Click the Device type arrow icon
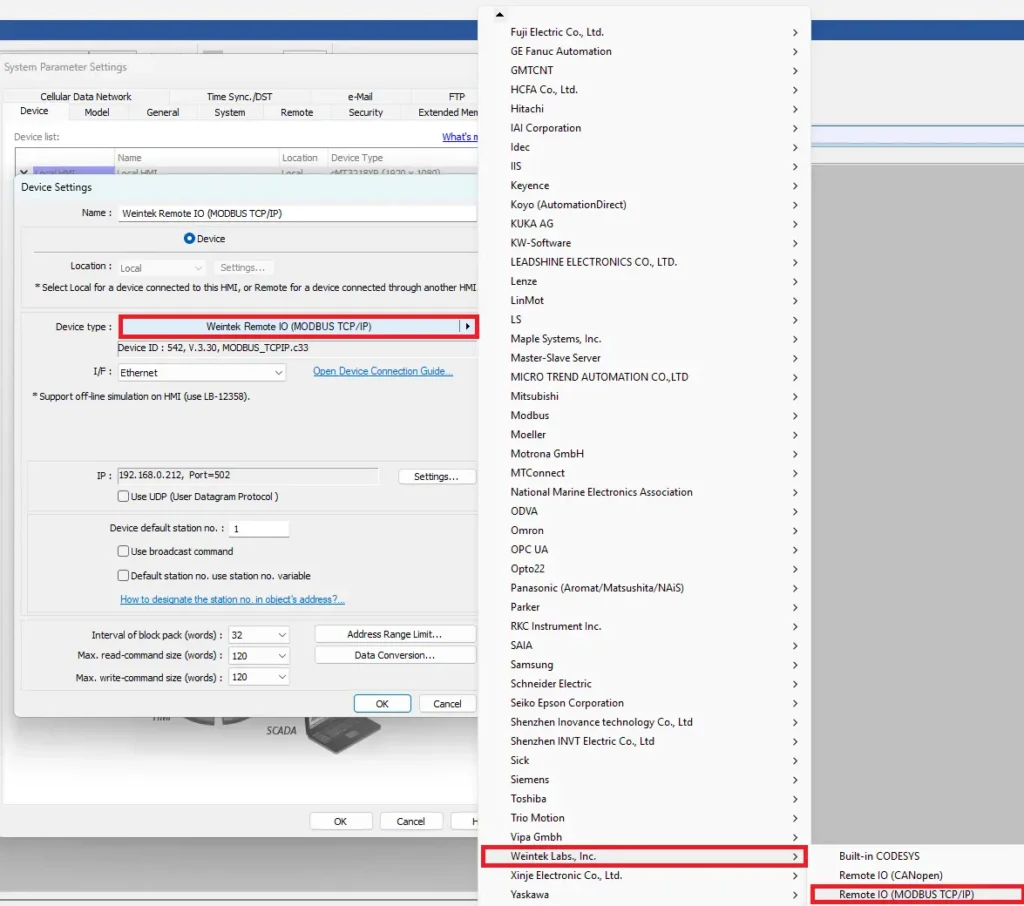Screen dimensions: 1024x906 [x=467, y=325]
